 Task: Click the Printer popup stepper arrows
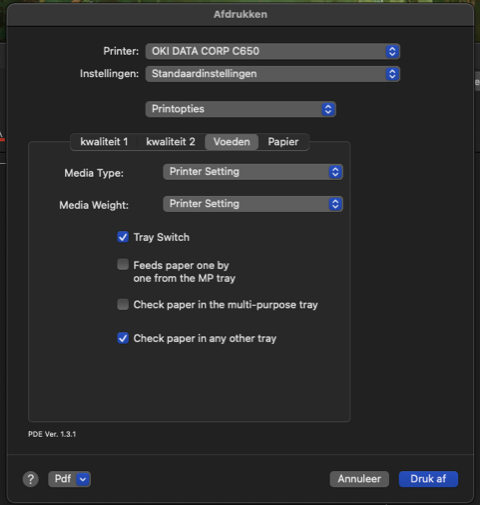[392, 51]
